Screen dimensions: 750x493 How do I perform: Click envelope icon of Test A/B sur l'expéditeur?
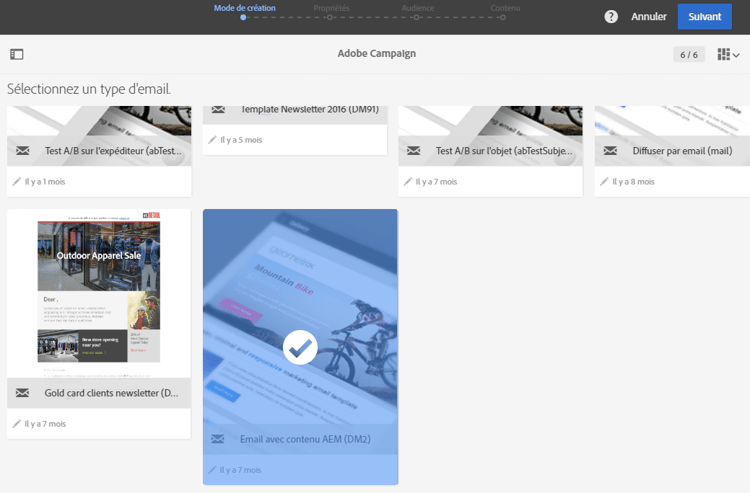pyautogui.click(x=22, y=151)
